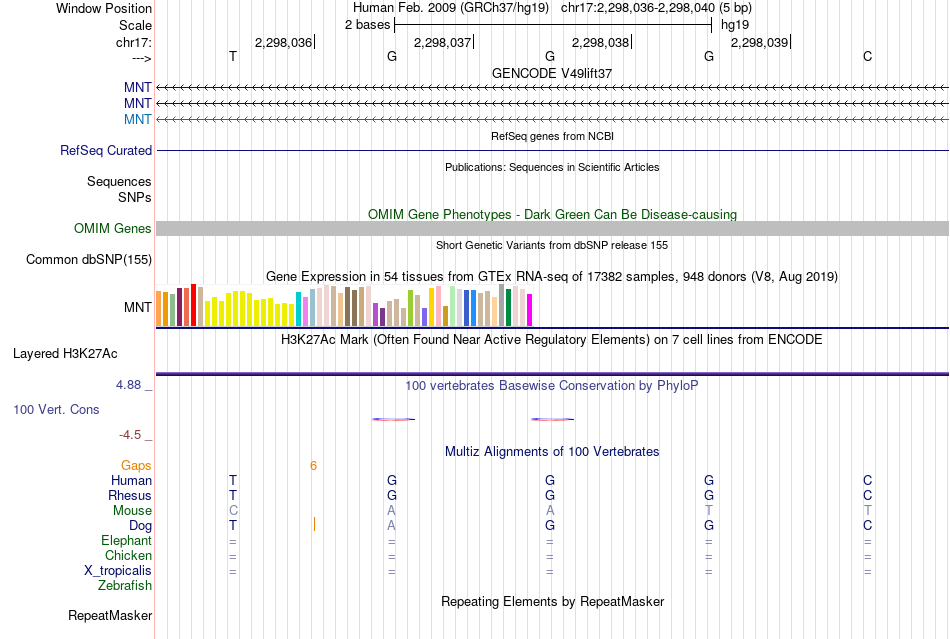Select the Human species label
The width and height of the screenshot is (950, 639).
point(131,480)
